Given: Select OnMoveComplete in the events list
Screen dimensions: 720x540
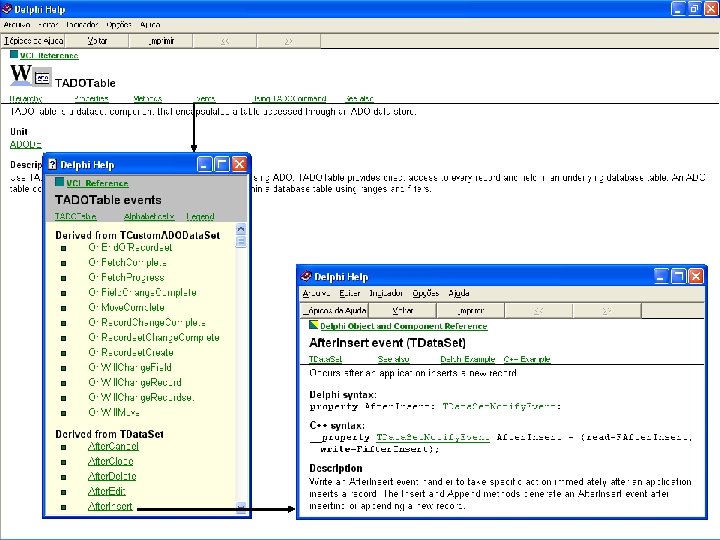Looking at the screenshot, I should coord(126,308).
